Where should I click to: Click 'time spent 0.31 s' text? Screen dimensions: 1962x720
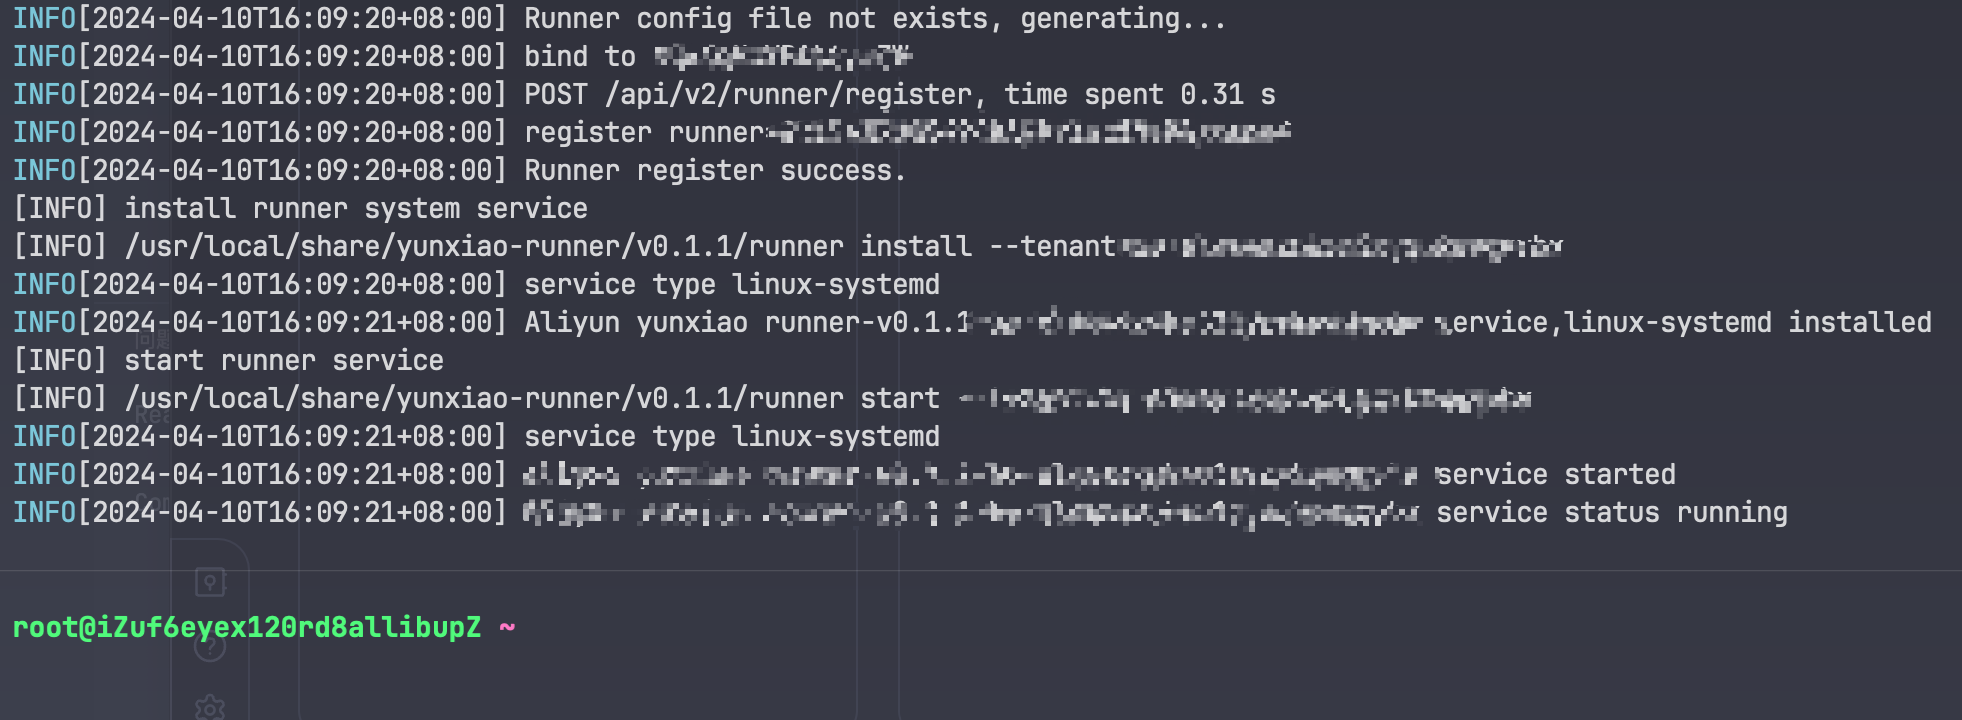click(1140, 95)
